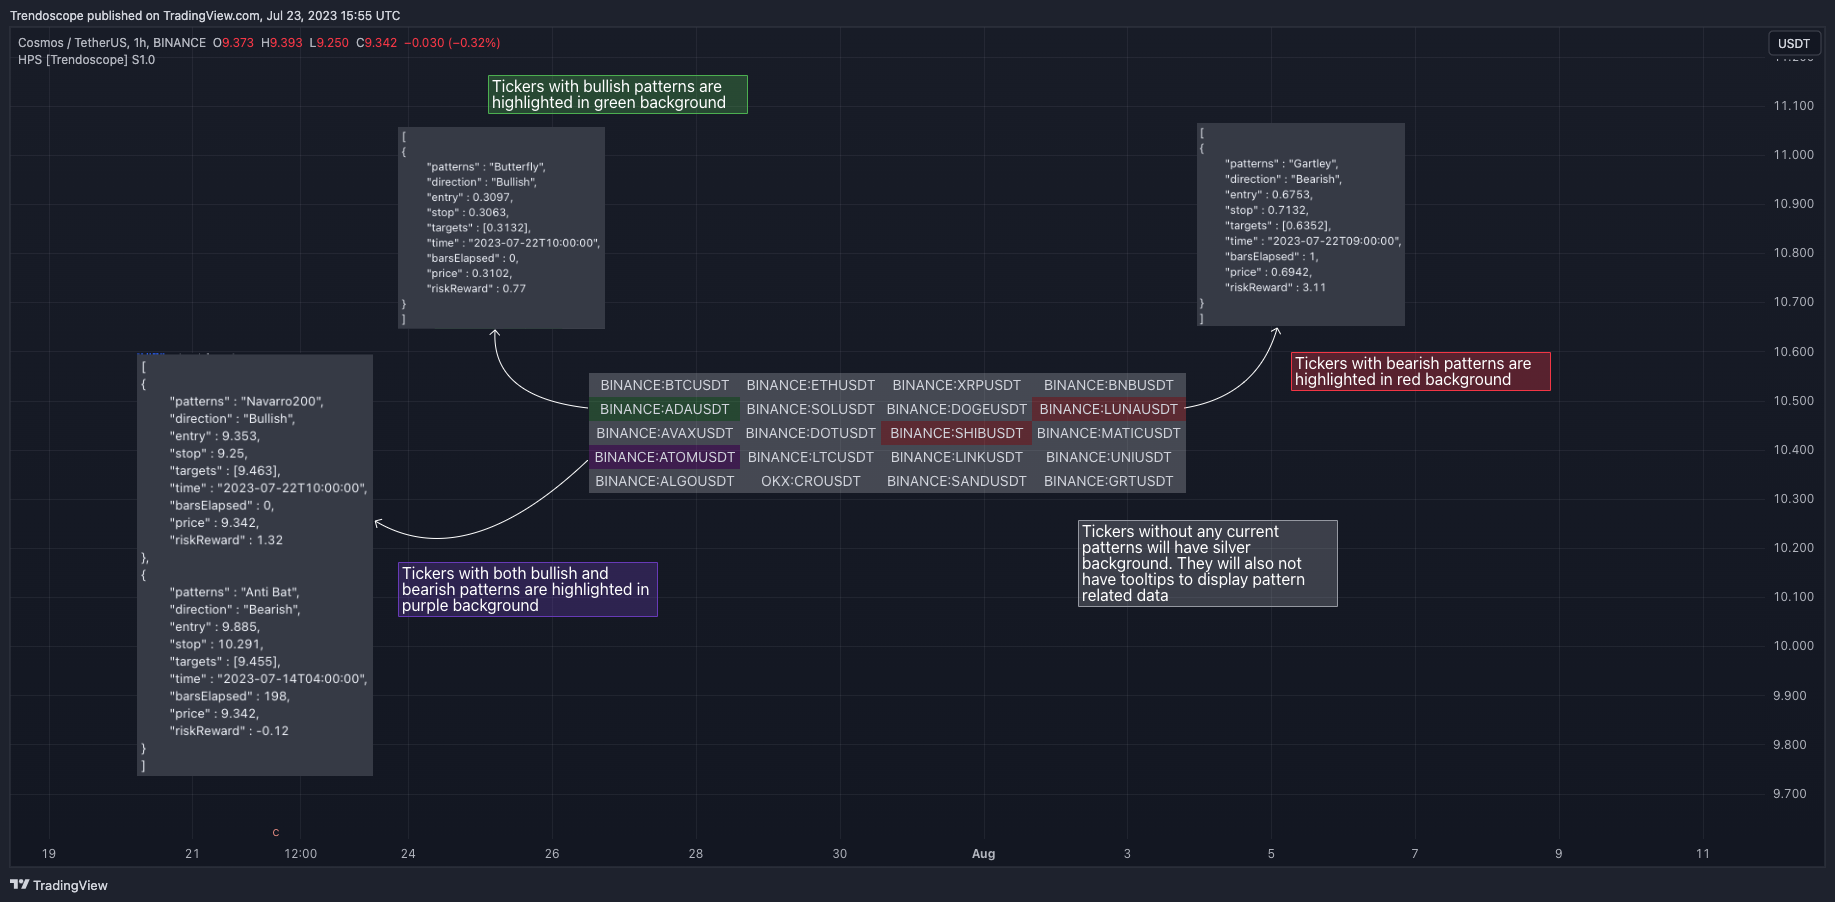Click the Butterfly pattern tooltip box
The width and height of the screenshot is (1835, 902).
tap(501, 227)
